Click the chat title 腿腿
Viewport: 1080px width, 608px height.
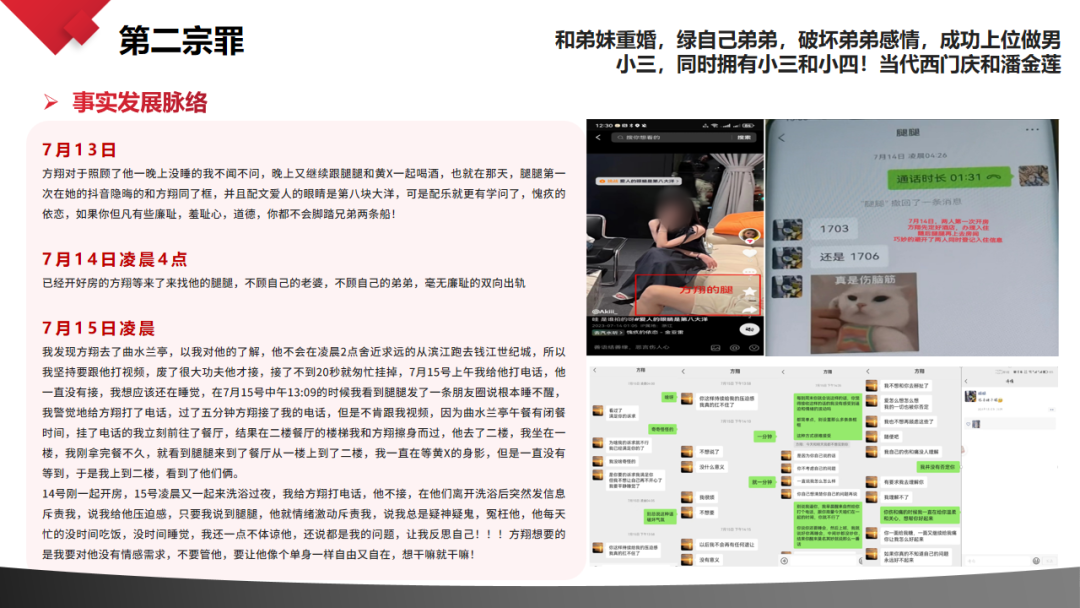[x=908, y=132]
